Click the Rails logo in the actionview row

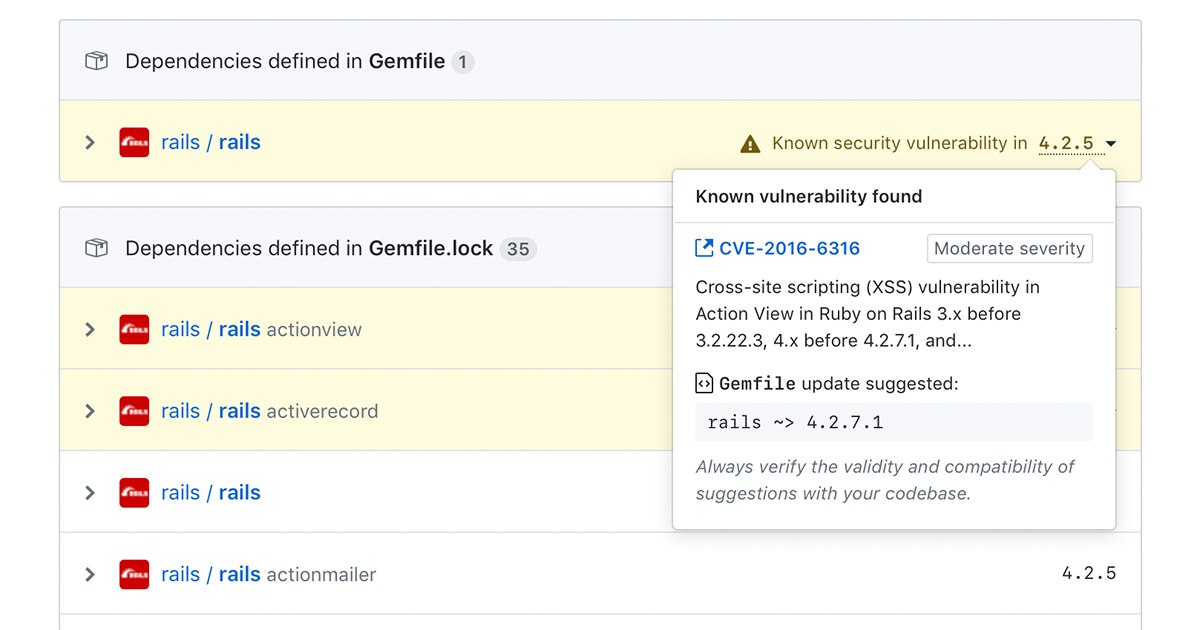(x=134, y=330)
